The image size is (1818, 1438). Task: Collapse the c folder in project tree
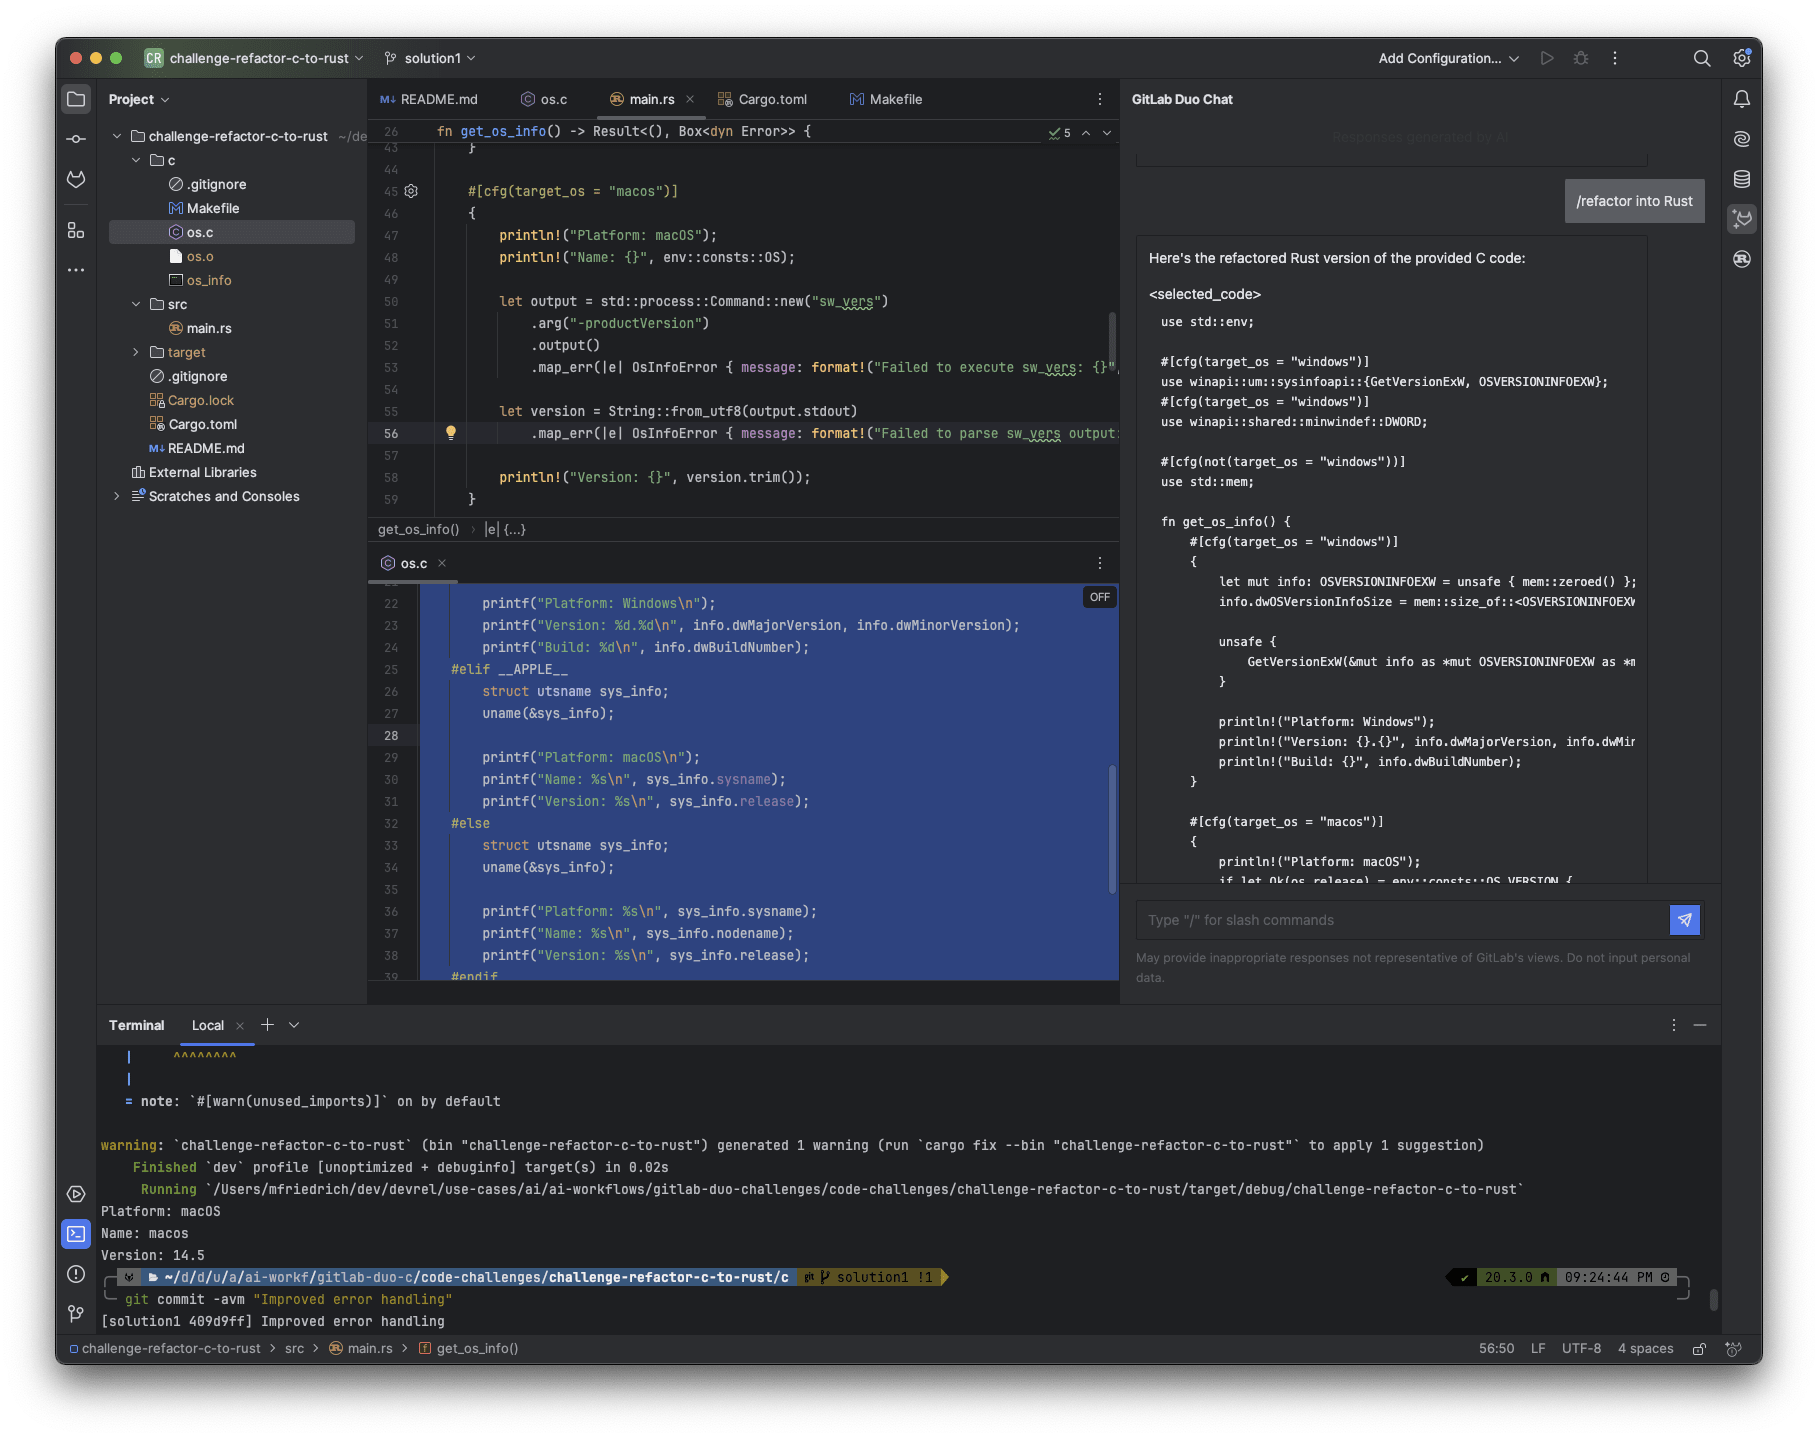coord(136,160)
